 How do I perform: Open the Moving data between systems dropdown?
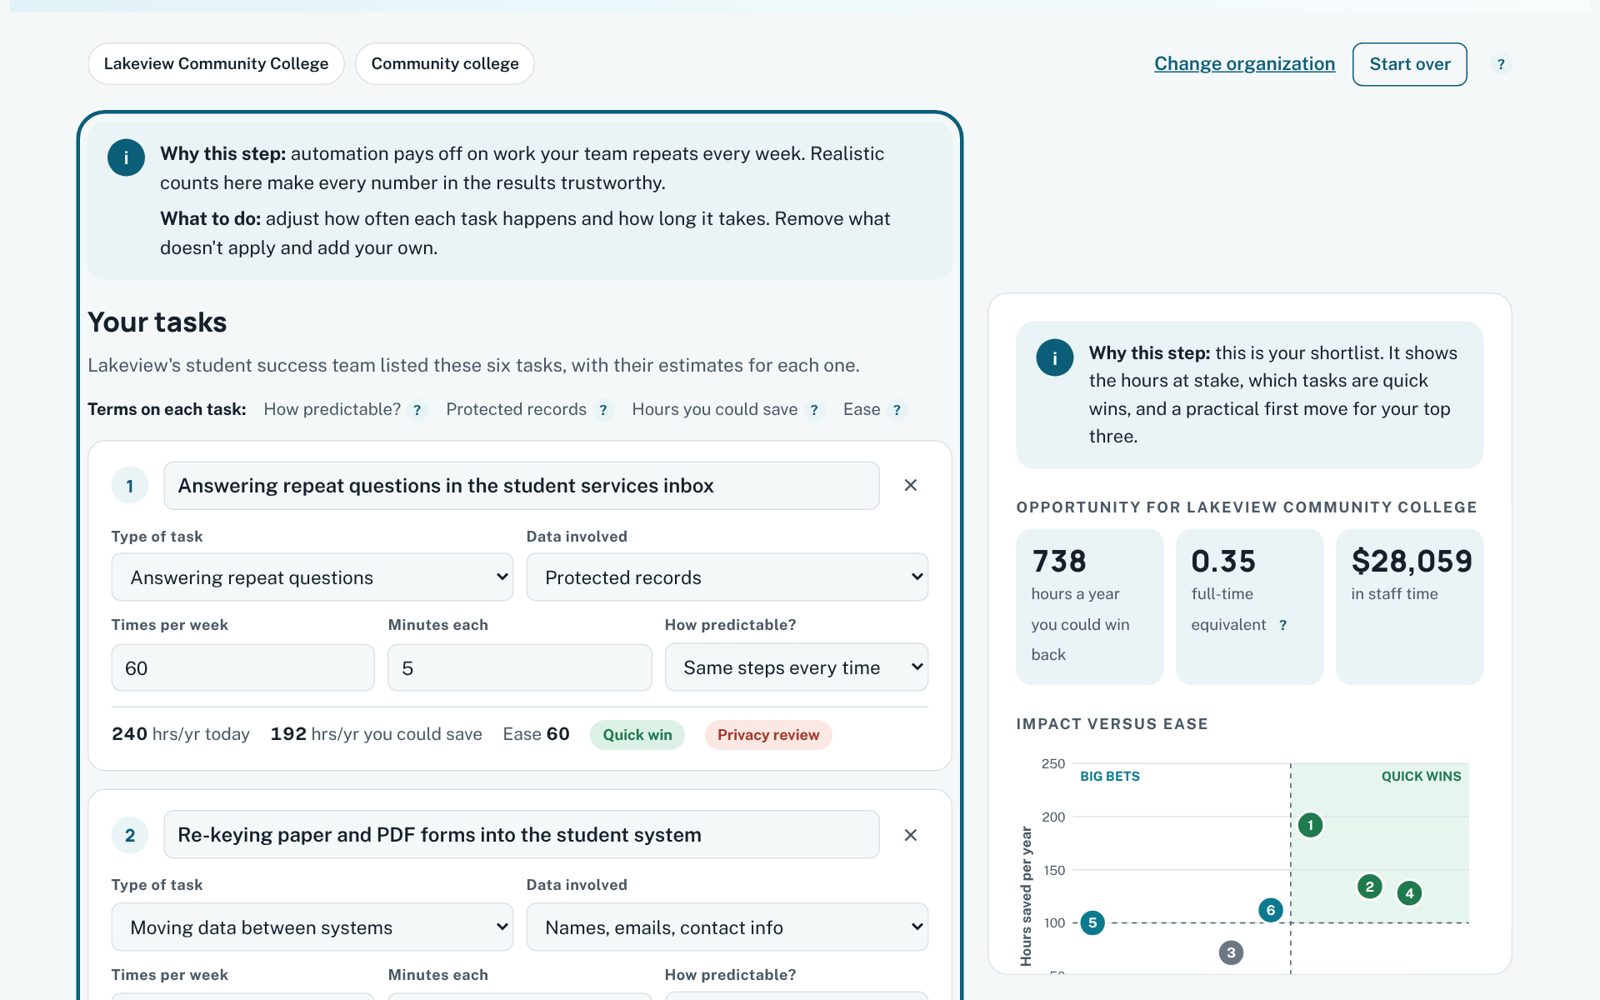[312, 927]
